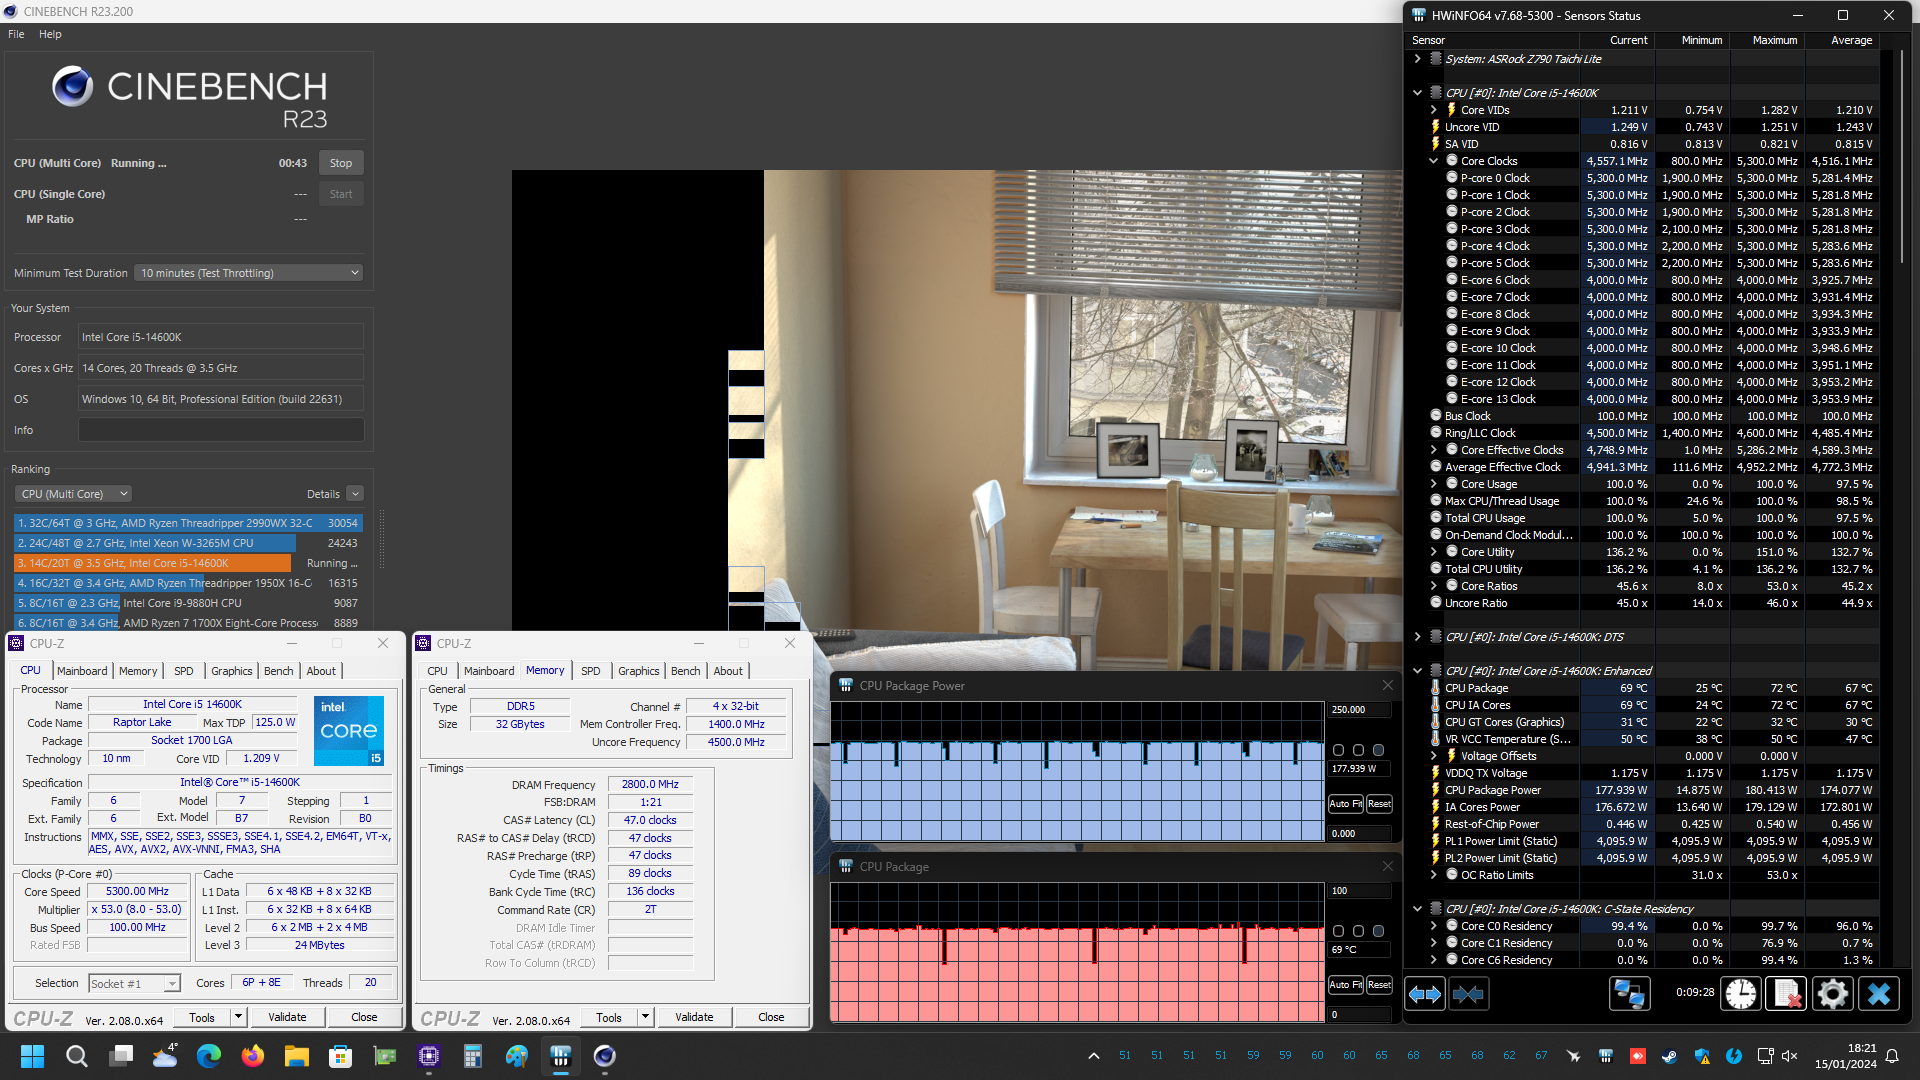Image resolution: width=1920 pixels, height=1080 pixels.
Task: Stop the Cinebench multi core test
Action: click(x=341, y=163)
